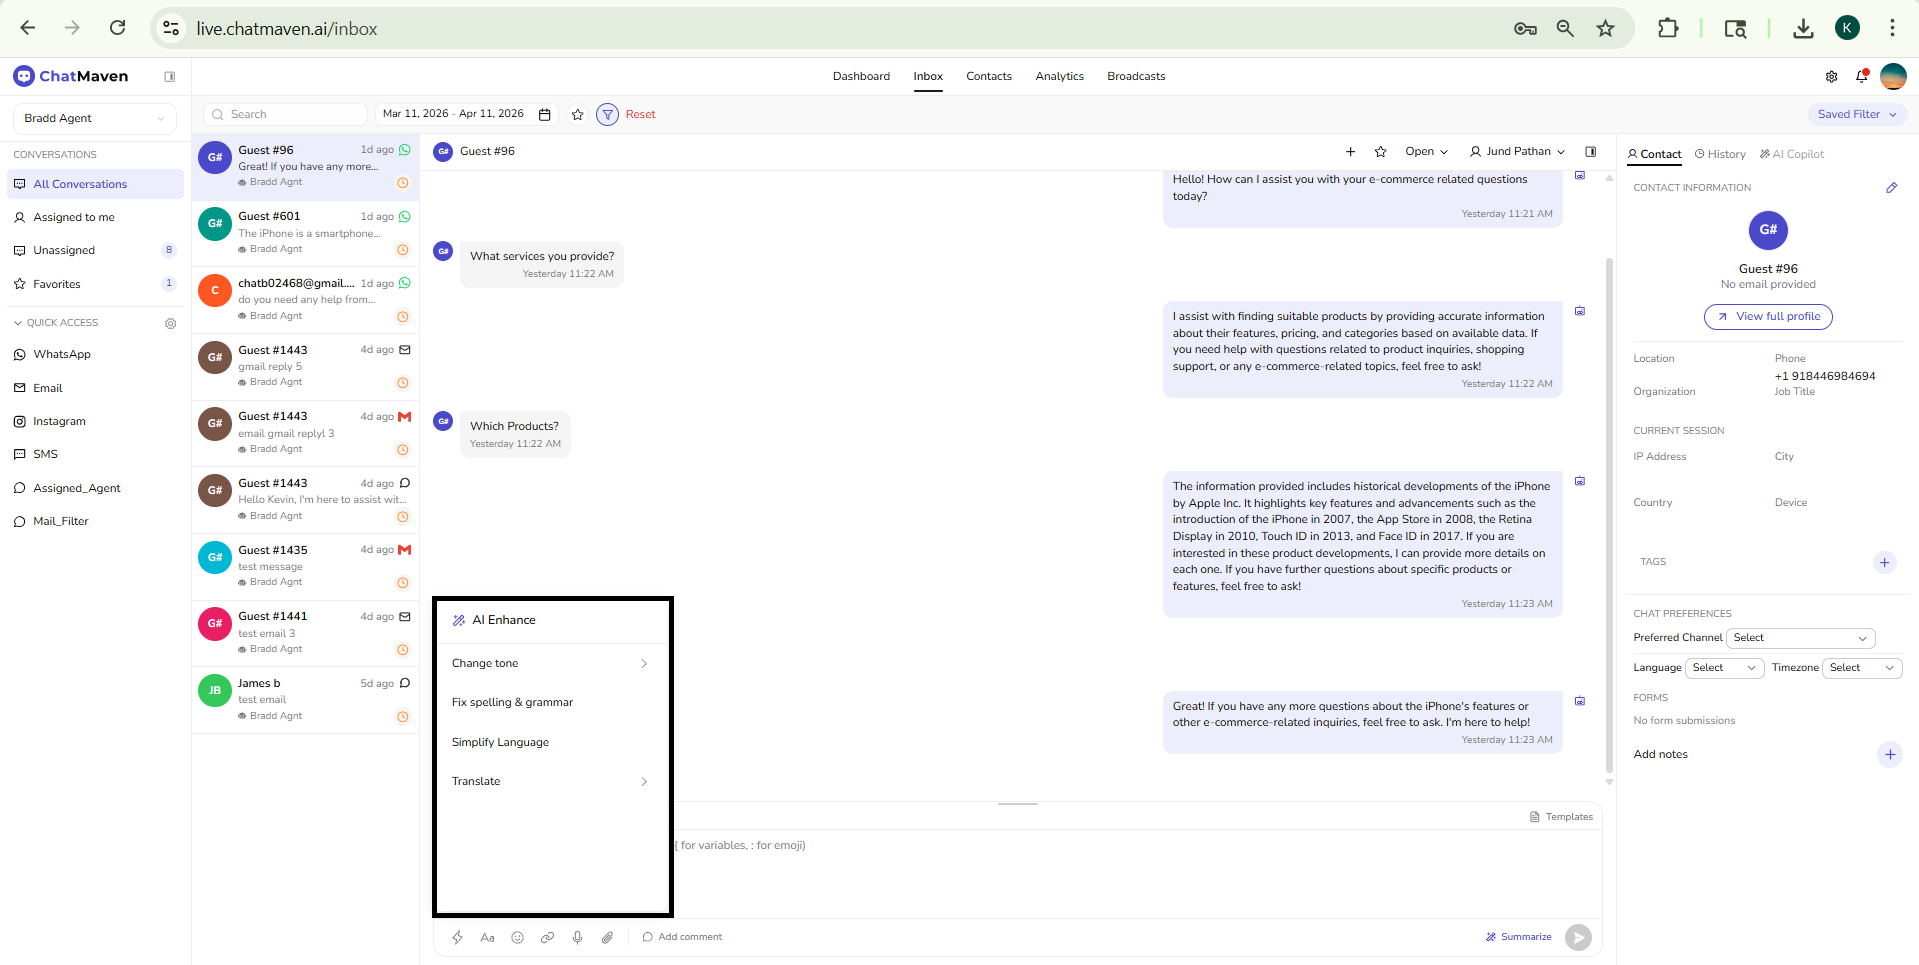This screenshot has width=1919, height=965.
Task: Click the Add comment input field
Action: [689, 937]
